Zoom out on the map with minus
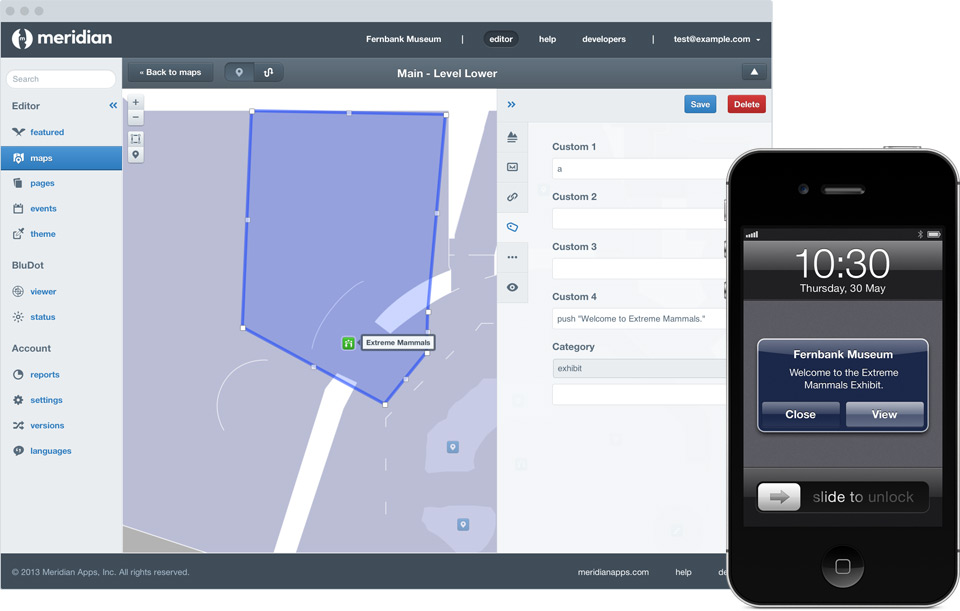The width and height of the screenshot is (960, 611). click(x=136, y=117)
